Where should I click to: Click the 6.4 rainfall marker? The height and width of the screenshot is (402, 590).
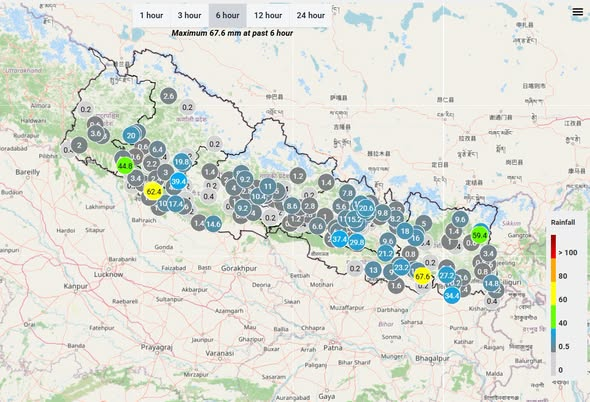[x=157, y=149]
